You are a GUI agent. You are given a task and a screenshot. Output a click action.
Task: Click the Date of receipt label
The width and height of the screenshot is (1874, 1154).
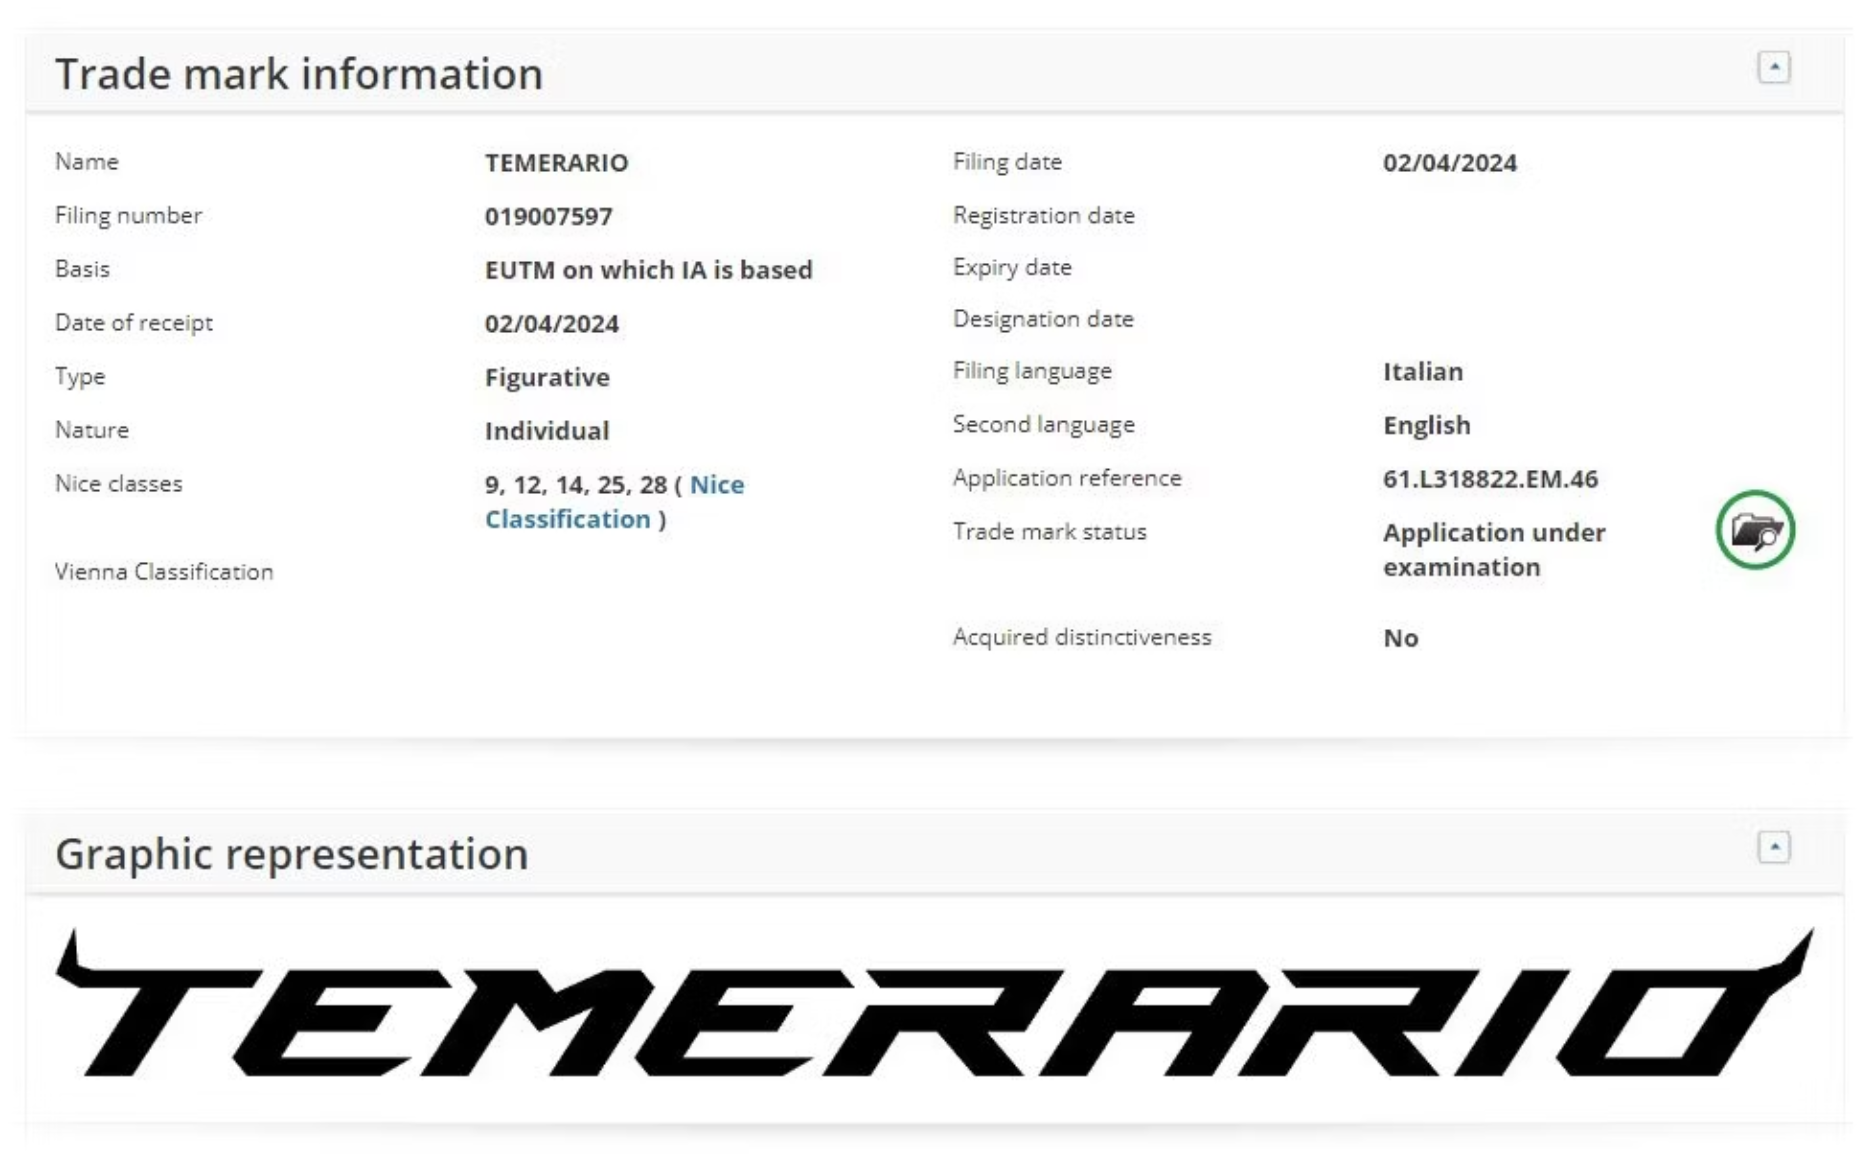pyautogui.click(x=134, y=323)
